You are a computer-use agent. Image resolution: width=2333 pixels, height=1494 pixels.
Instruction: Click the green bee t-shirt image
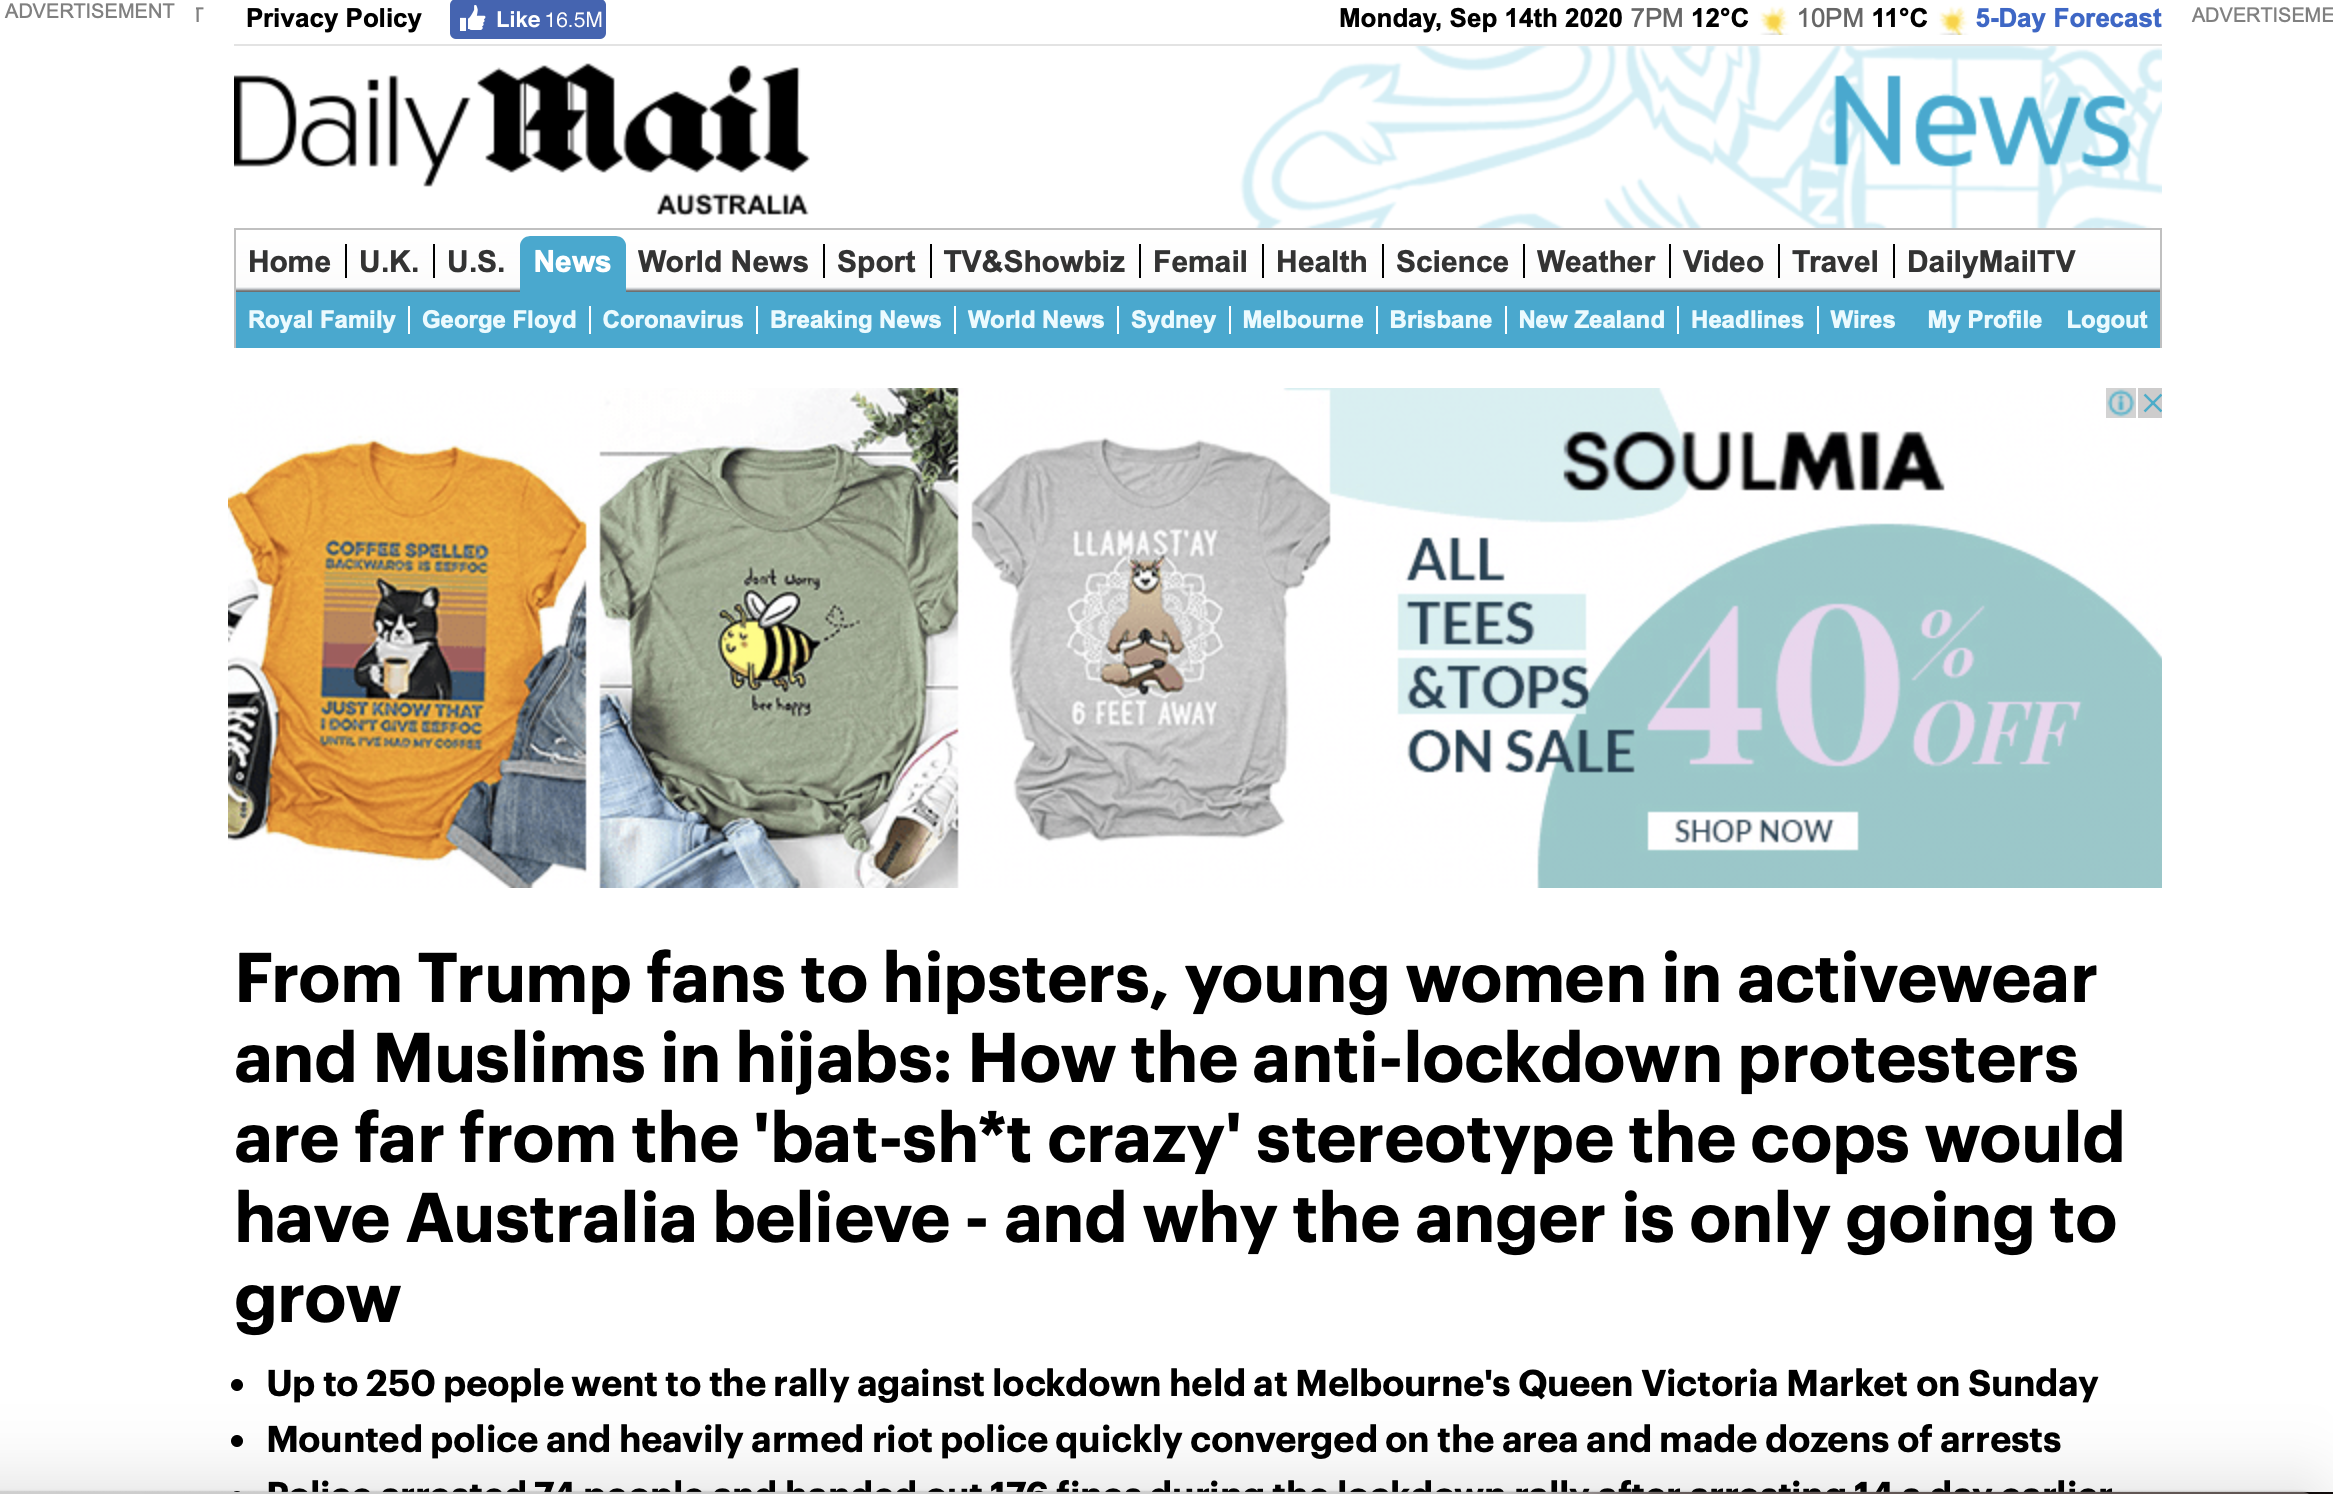[x=778, y=638]
